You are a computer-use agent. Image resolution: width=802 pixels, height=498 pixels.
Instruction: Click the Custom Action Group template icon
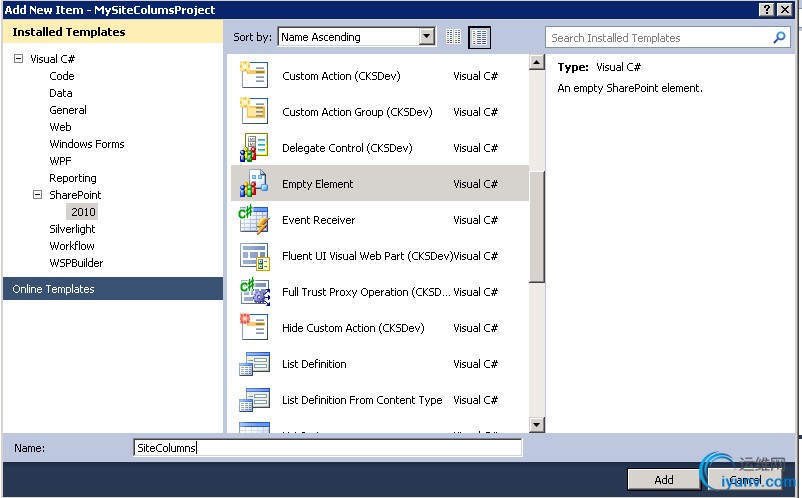254,111
